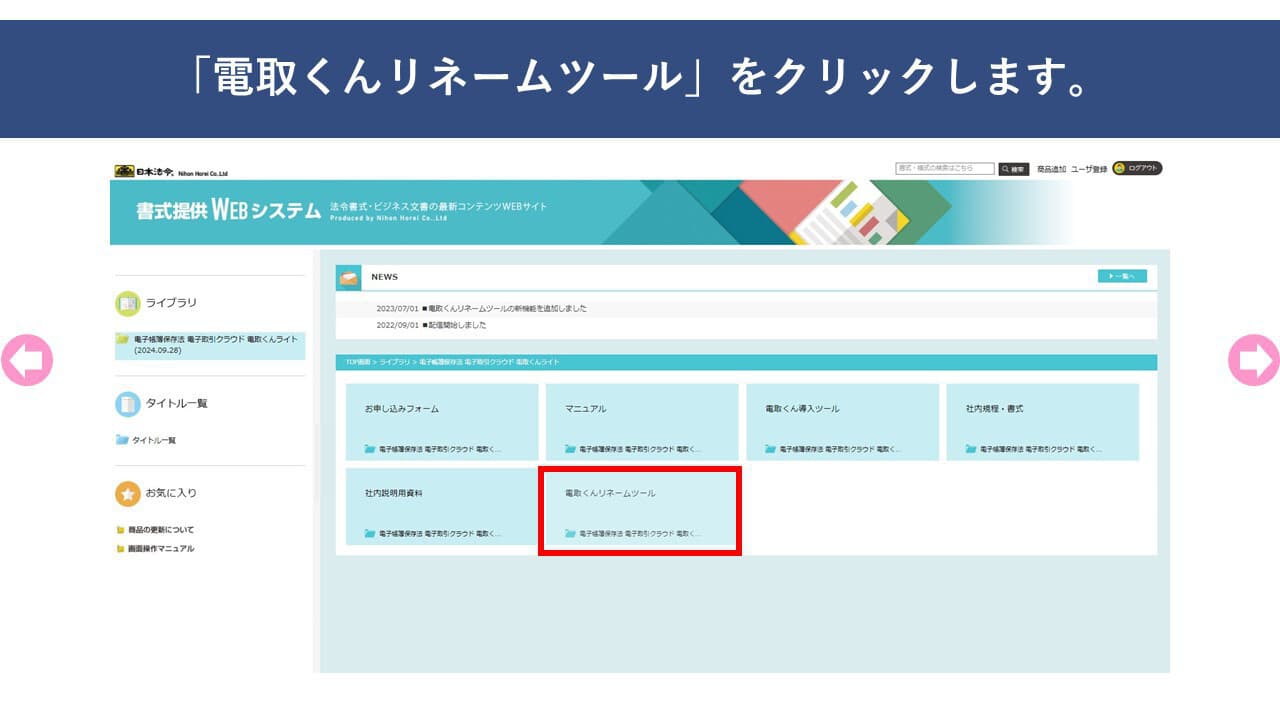Open the 社内説明用資料 card title
Viewport: 1280px width, 720px height.
(393, 494)
